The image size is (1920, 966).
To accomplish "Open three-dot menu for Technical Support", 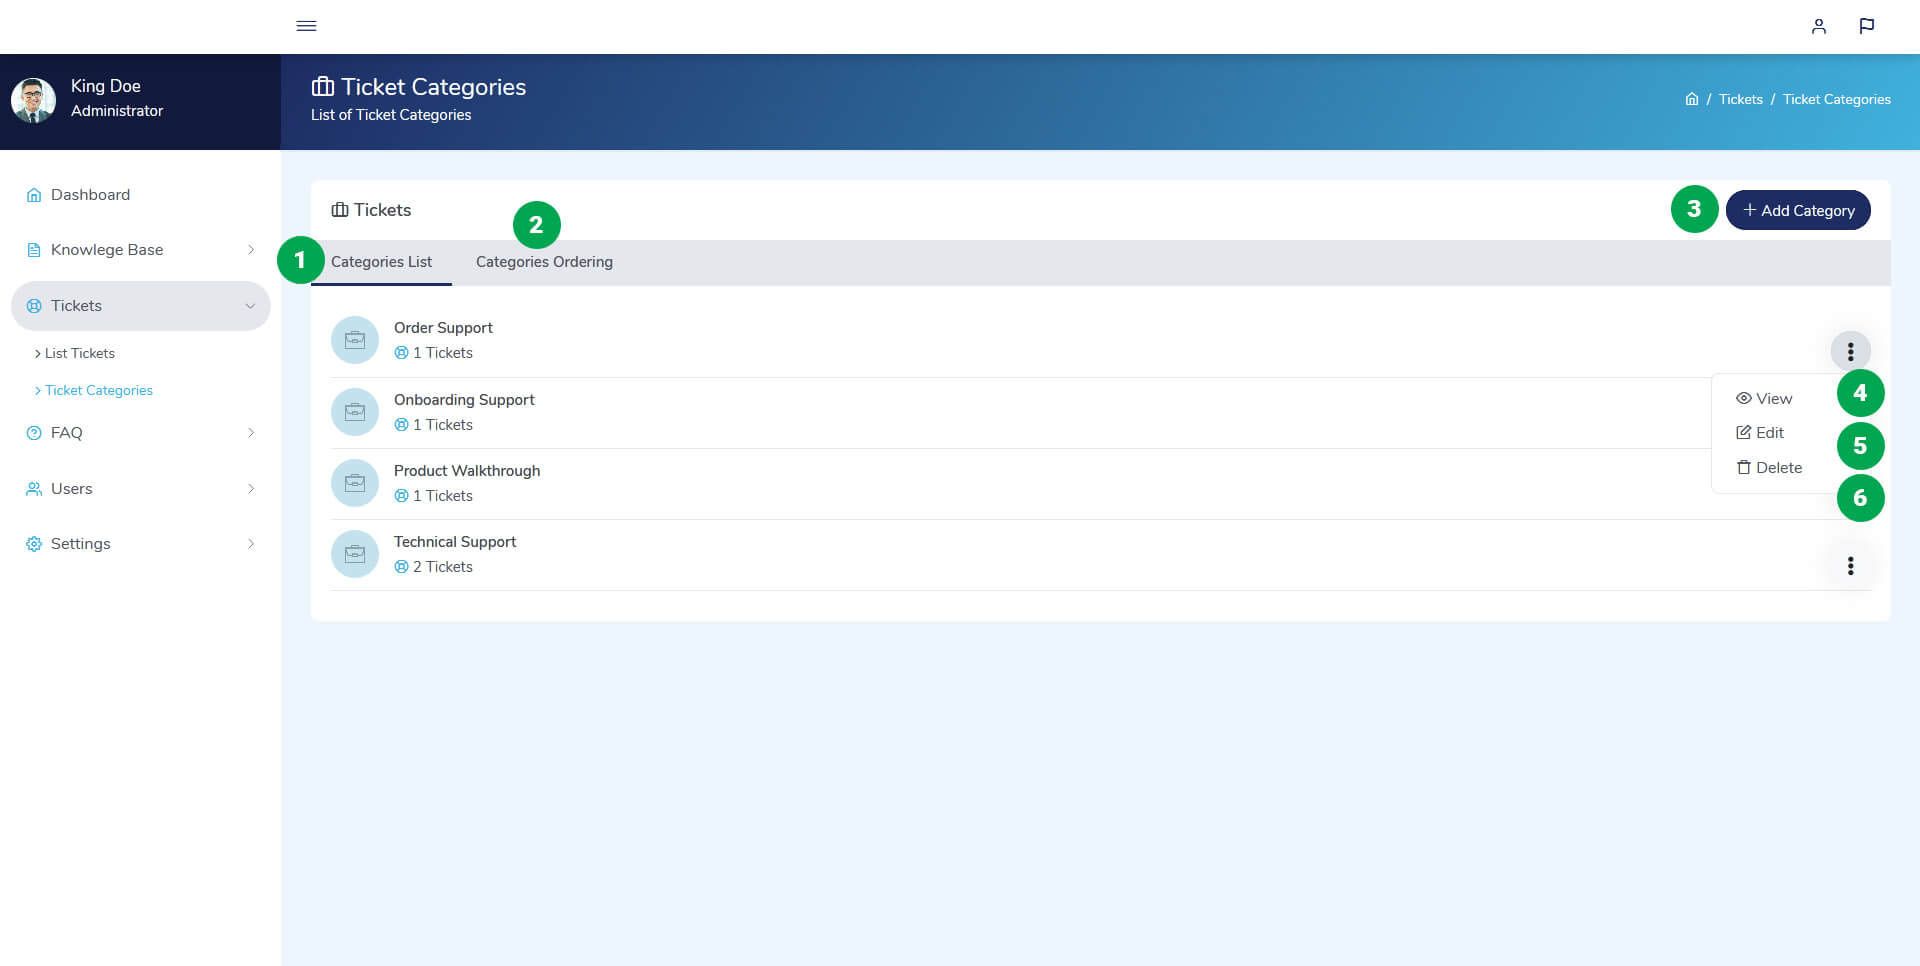I will (1850, 566).
